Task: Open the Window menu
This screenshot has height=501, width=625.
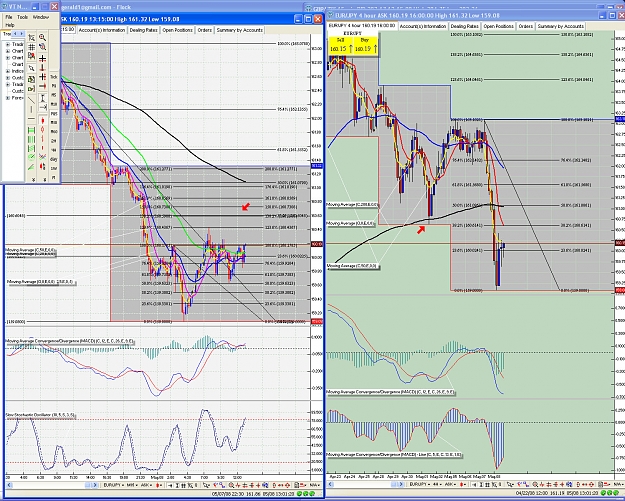Action: coord(41,17)
